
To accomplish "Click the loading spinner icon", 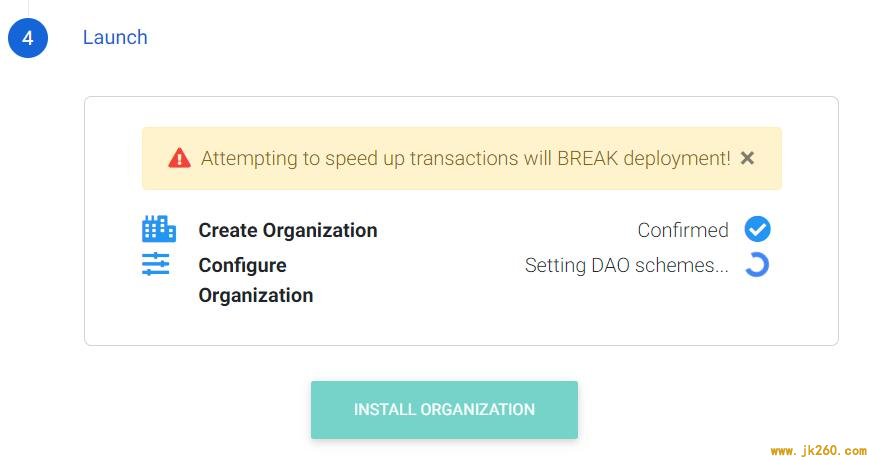I will (757, 265).
